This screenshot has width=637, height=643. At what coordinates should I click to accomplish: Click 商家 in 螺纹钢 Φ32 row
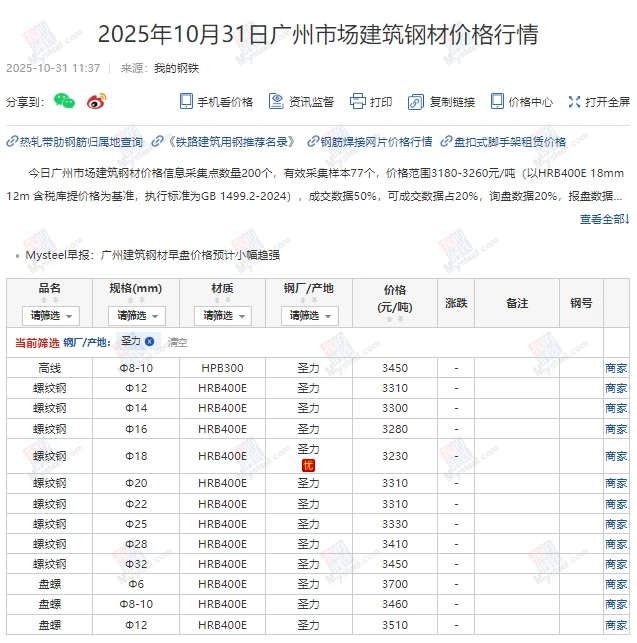(616, 564)
